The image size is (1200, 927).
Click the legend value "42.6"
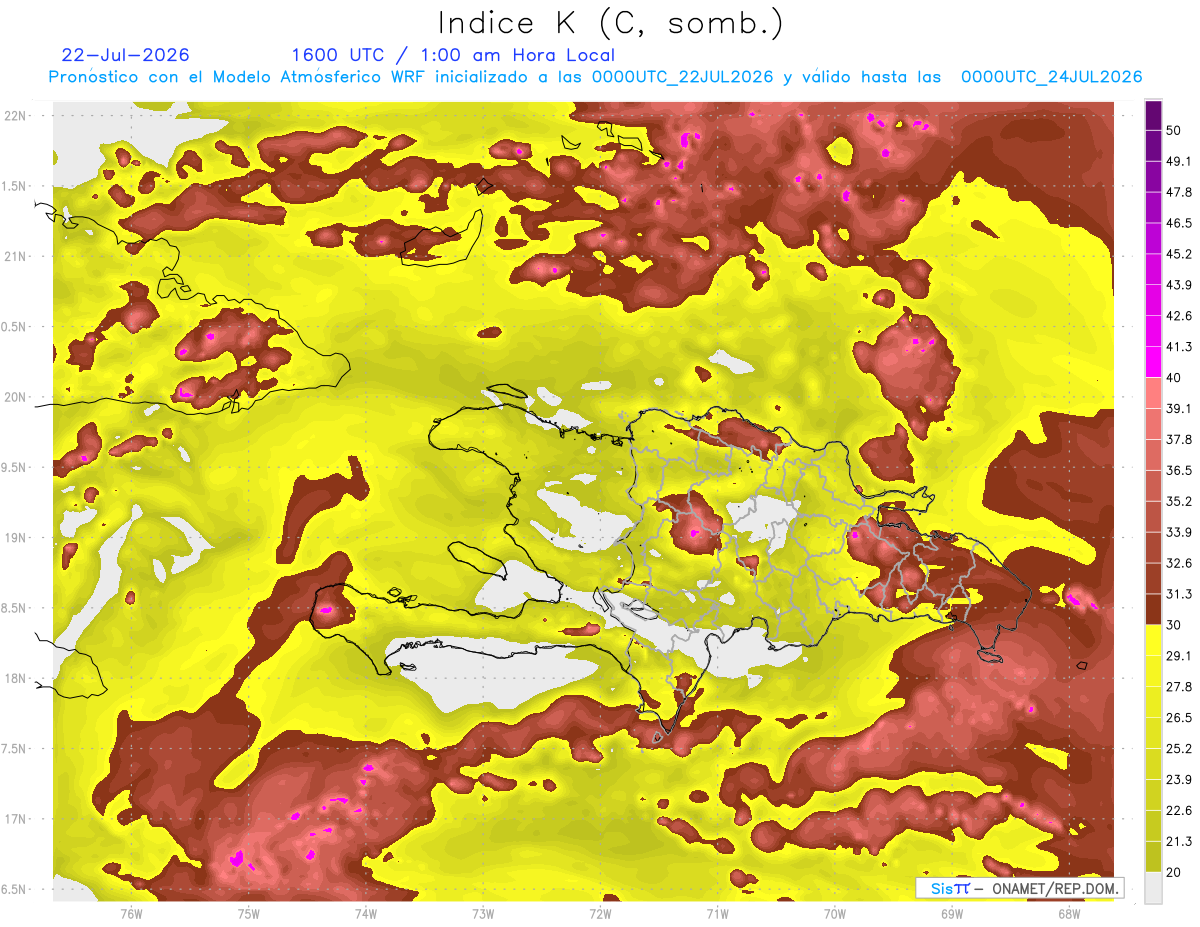(x=1178, y=316)
